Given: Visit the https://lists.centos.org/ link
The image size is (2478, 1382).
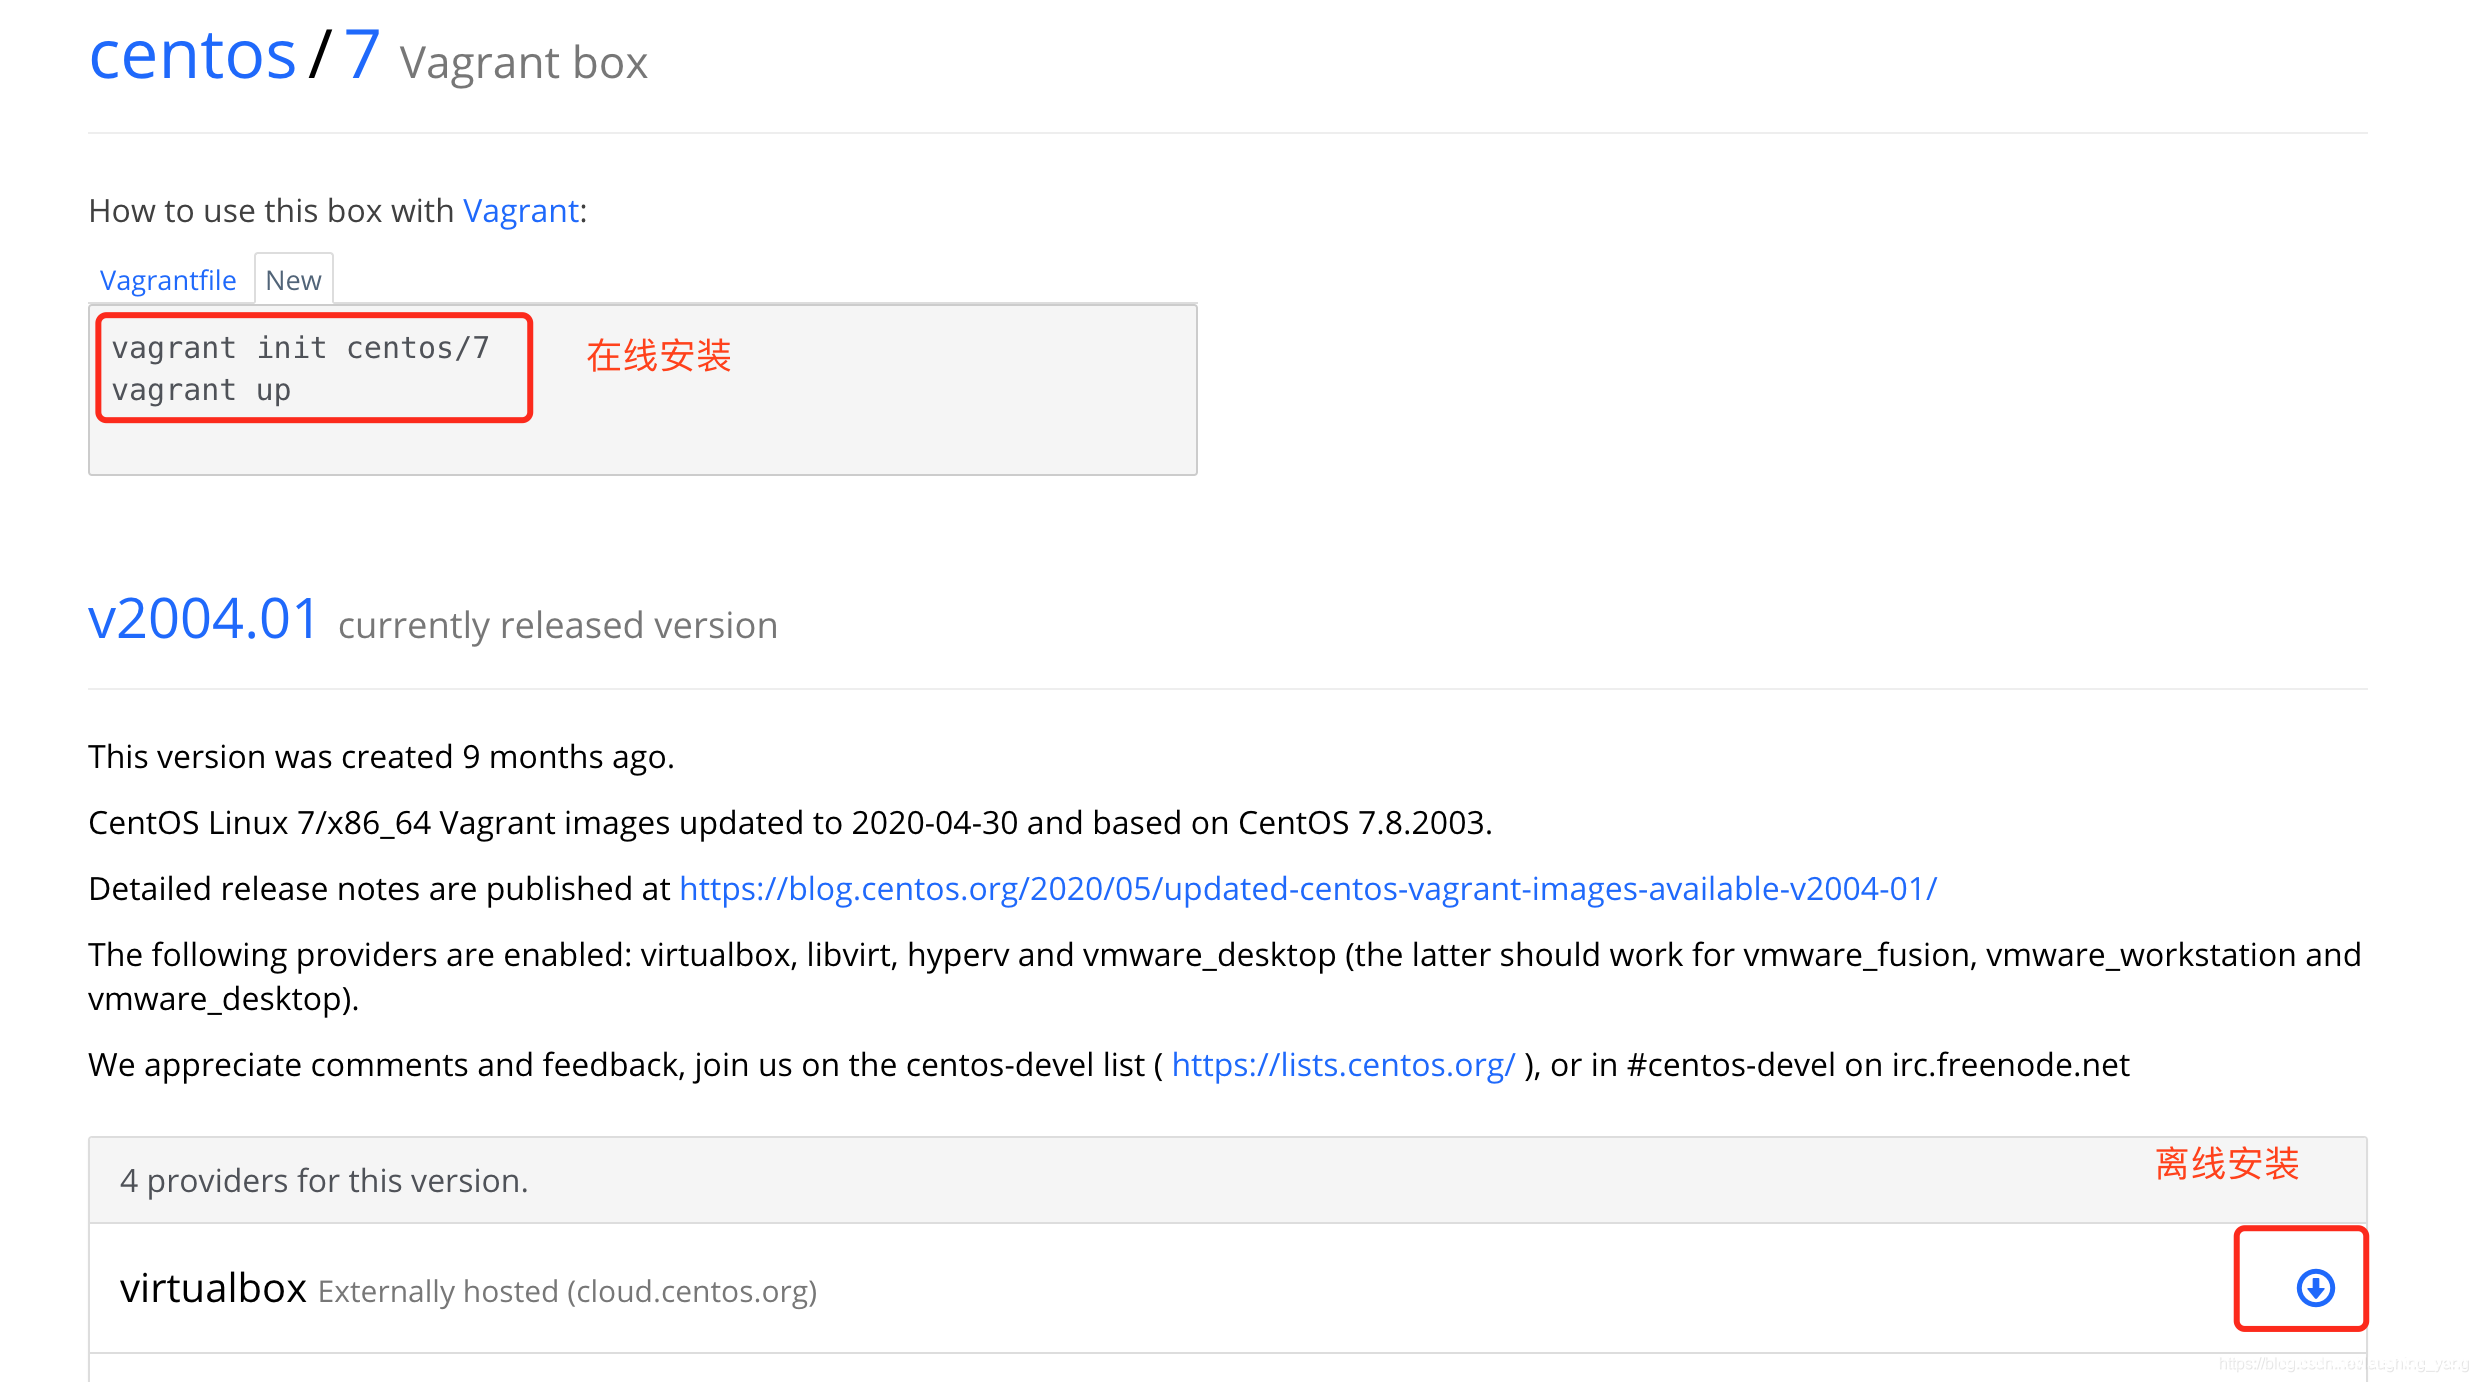Looking at the screenshot, I should tap(1343, 1065).
